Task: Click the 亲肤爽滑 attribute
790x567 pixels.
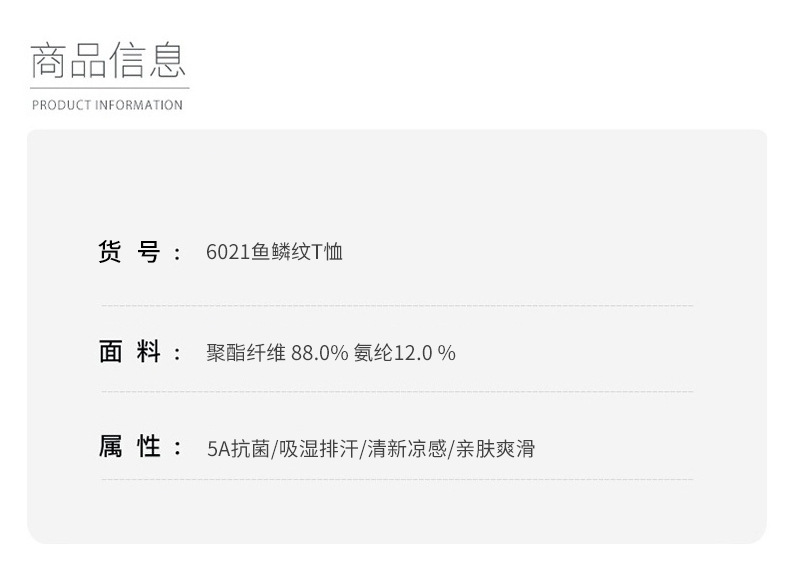Action: click(495, 448)
